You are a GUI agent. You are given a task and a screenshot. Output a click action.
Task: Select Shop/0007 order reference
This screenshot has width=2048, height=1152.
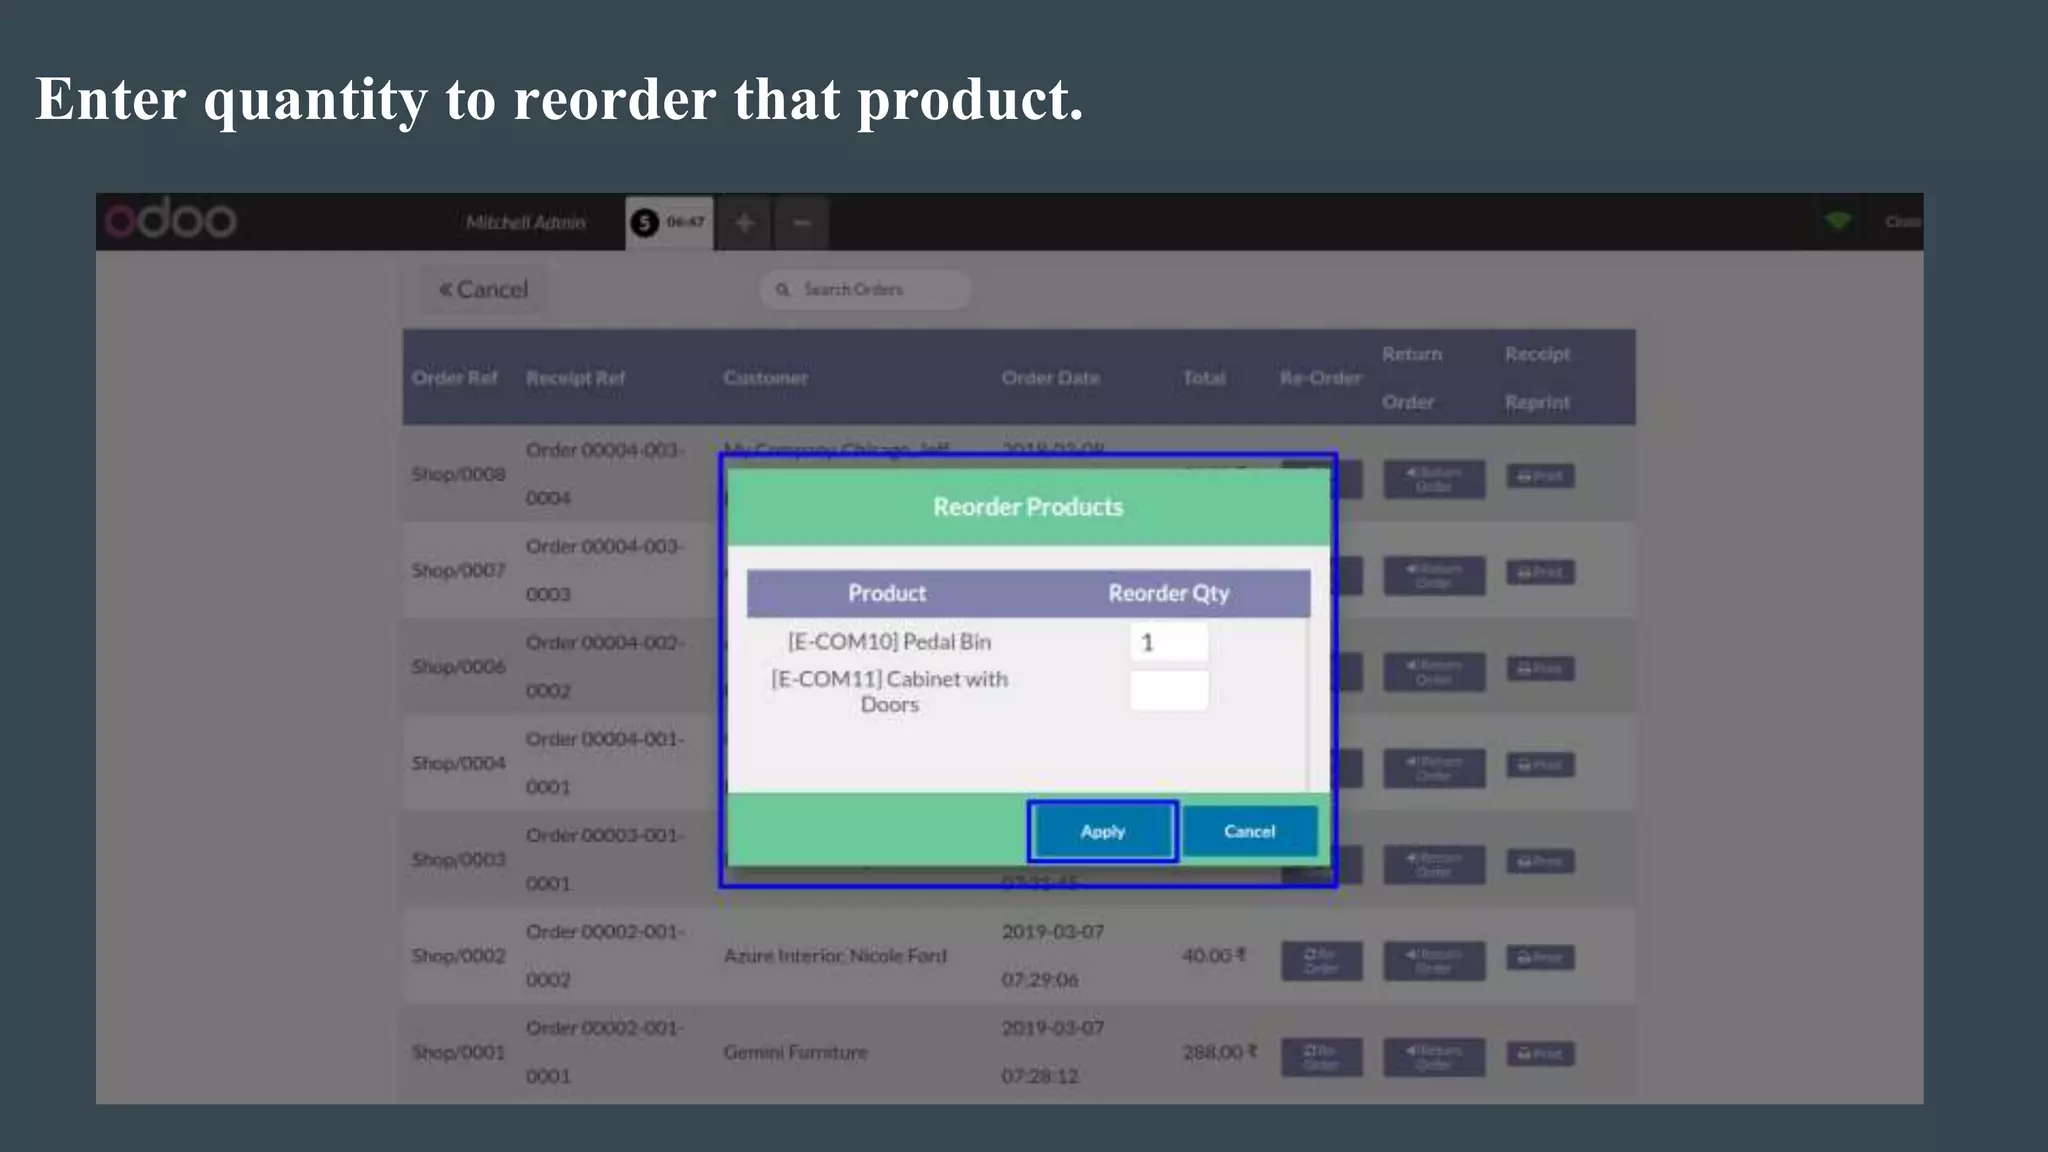[459, 570]
